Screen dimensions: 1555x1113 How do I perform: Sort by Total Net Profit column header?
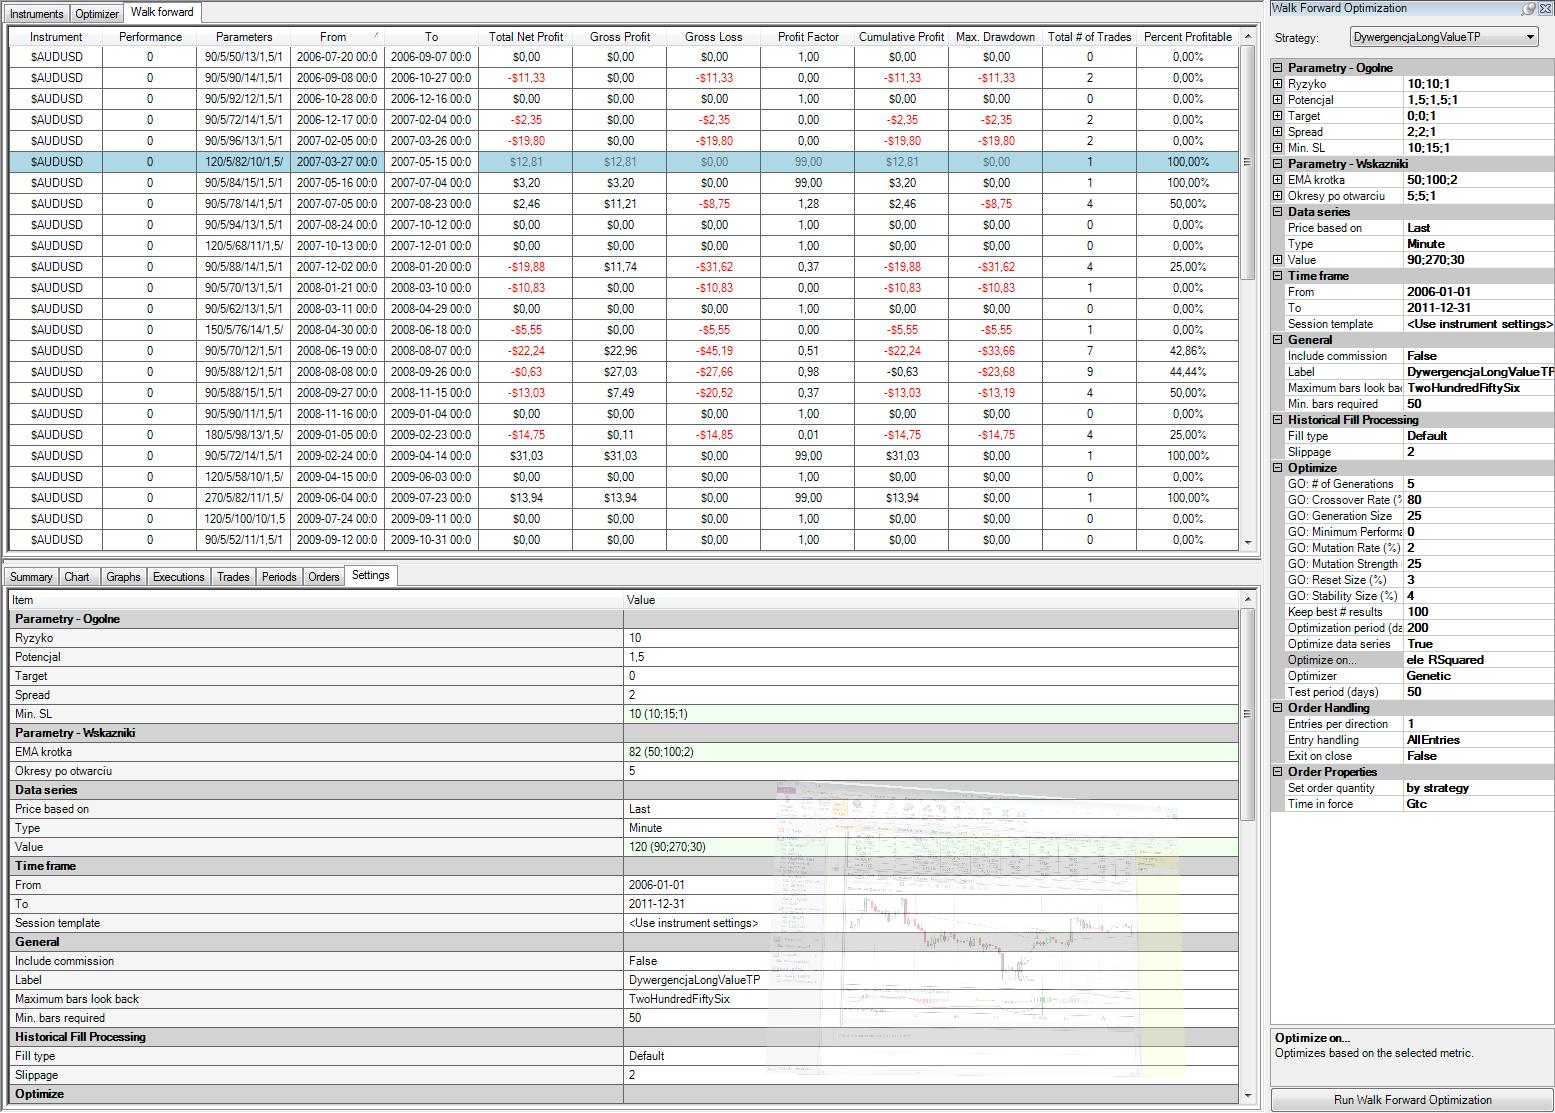(526, 37)
